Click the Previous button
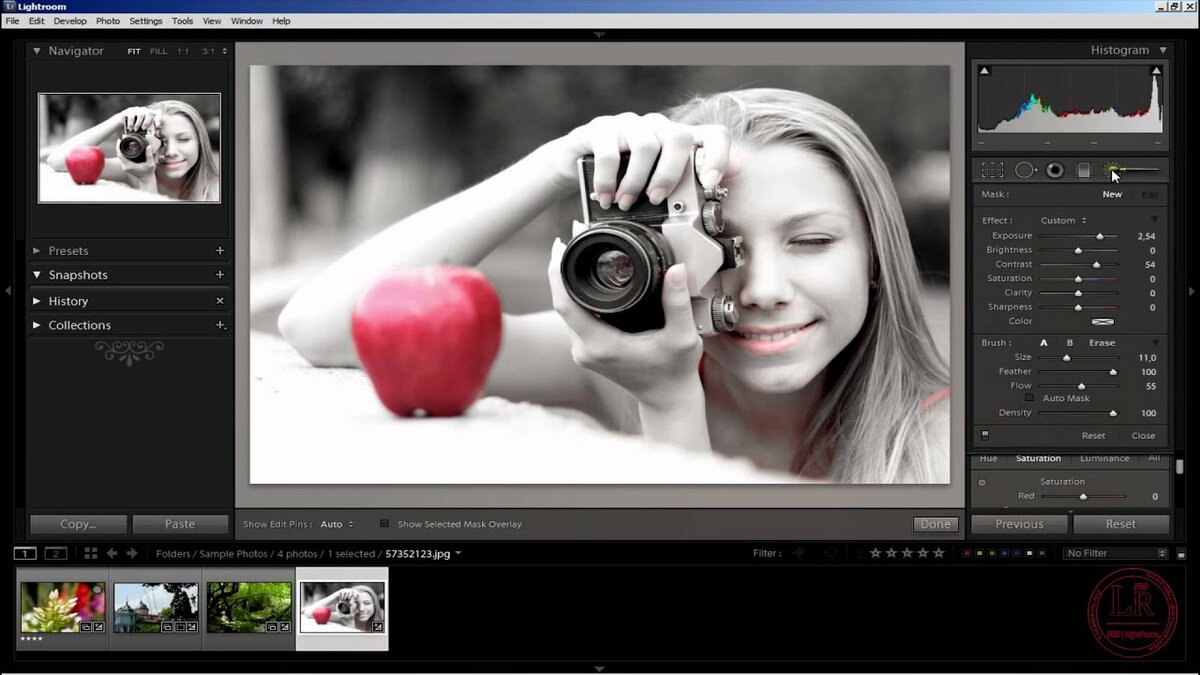This screenshot has width=1200, height=675. click(1019, 524)
